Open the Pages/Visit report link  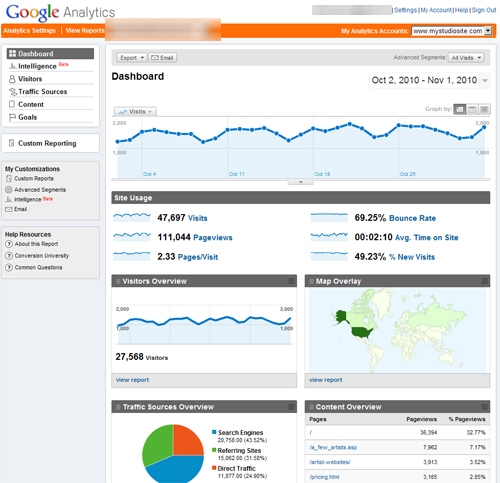click(198, 257)
